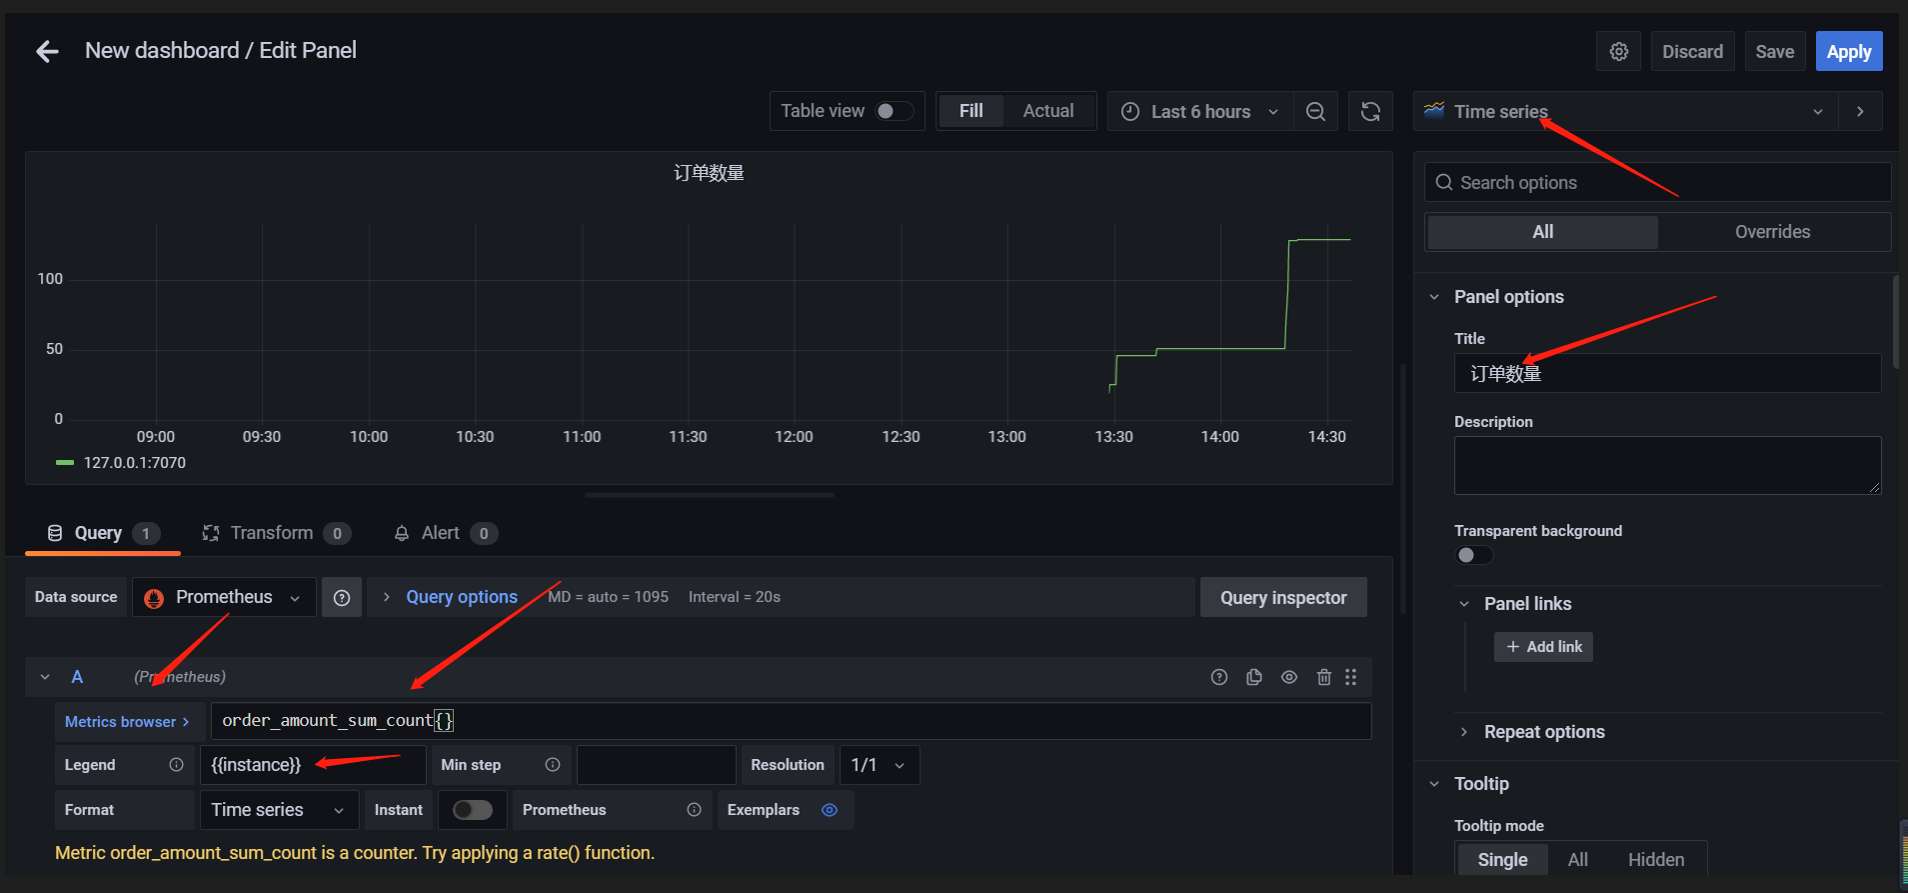Select the Overrides tab
This screenshot has height=893, width=1908.
pyautogui.click(x=1772, y=232)
